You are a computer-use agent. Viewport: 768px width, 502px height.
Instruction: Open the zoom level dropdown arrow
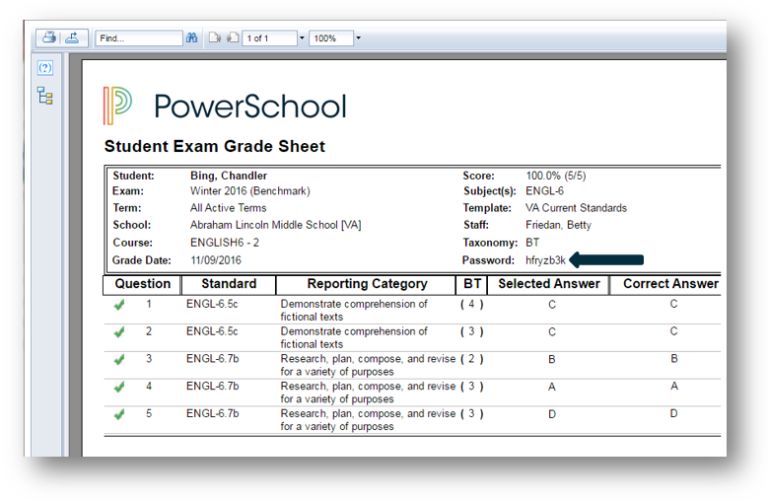point(359,38)
